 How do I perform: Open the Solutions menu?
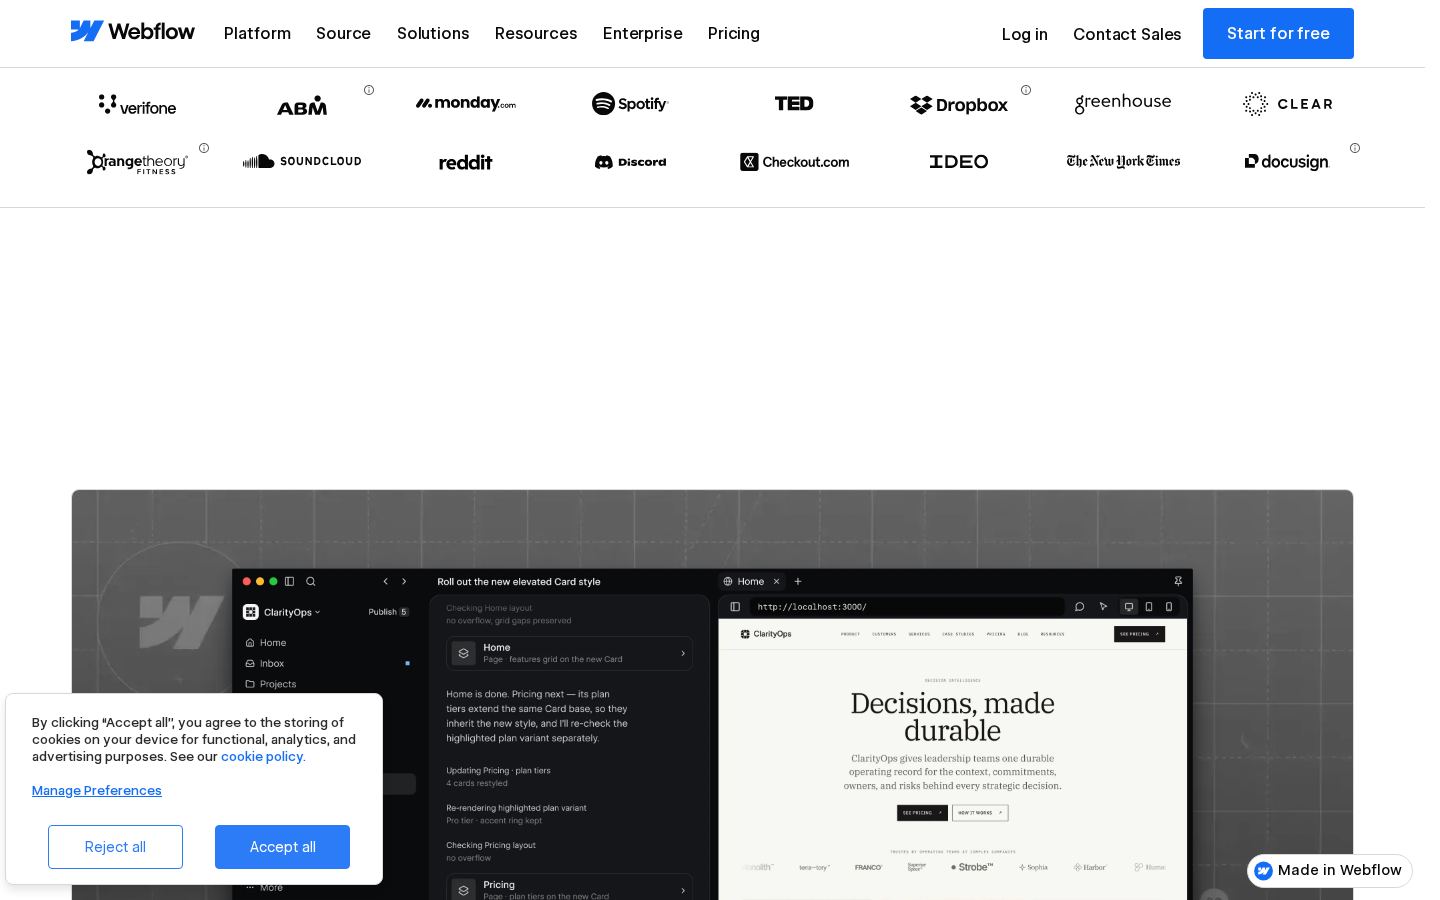433,33
